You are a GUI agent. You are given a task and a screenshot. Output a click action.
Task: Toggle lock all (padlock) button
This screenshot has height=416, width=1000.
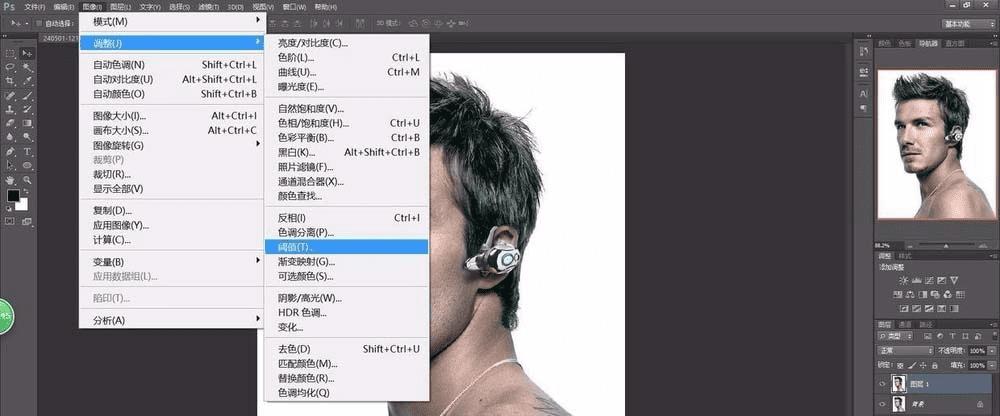tap(934, 366)
